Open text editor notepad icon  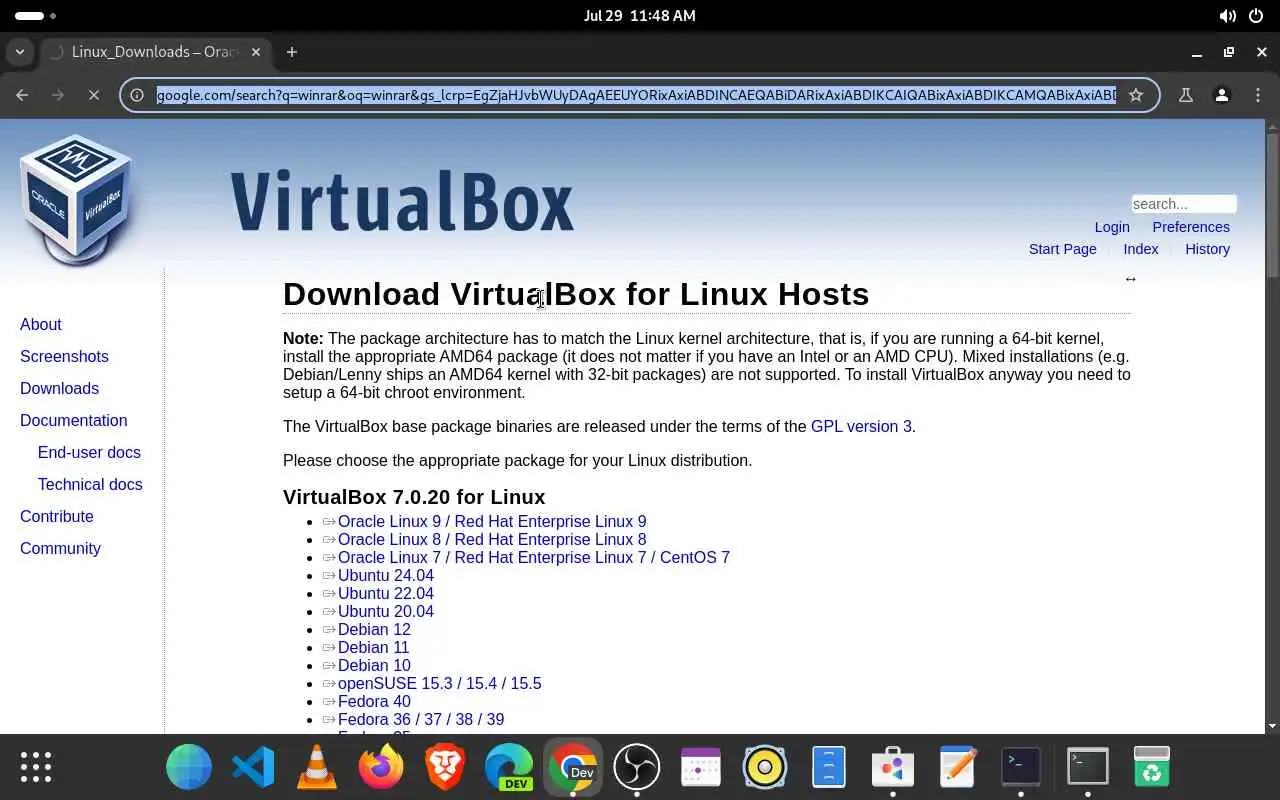coord(957,767)
